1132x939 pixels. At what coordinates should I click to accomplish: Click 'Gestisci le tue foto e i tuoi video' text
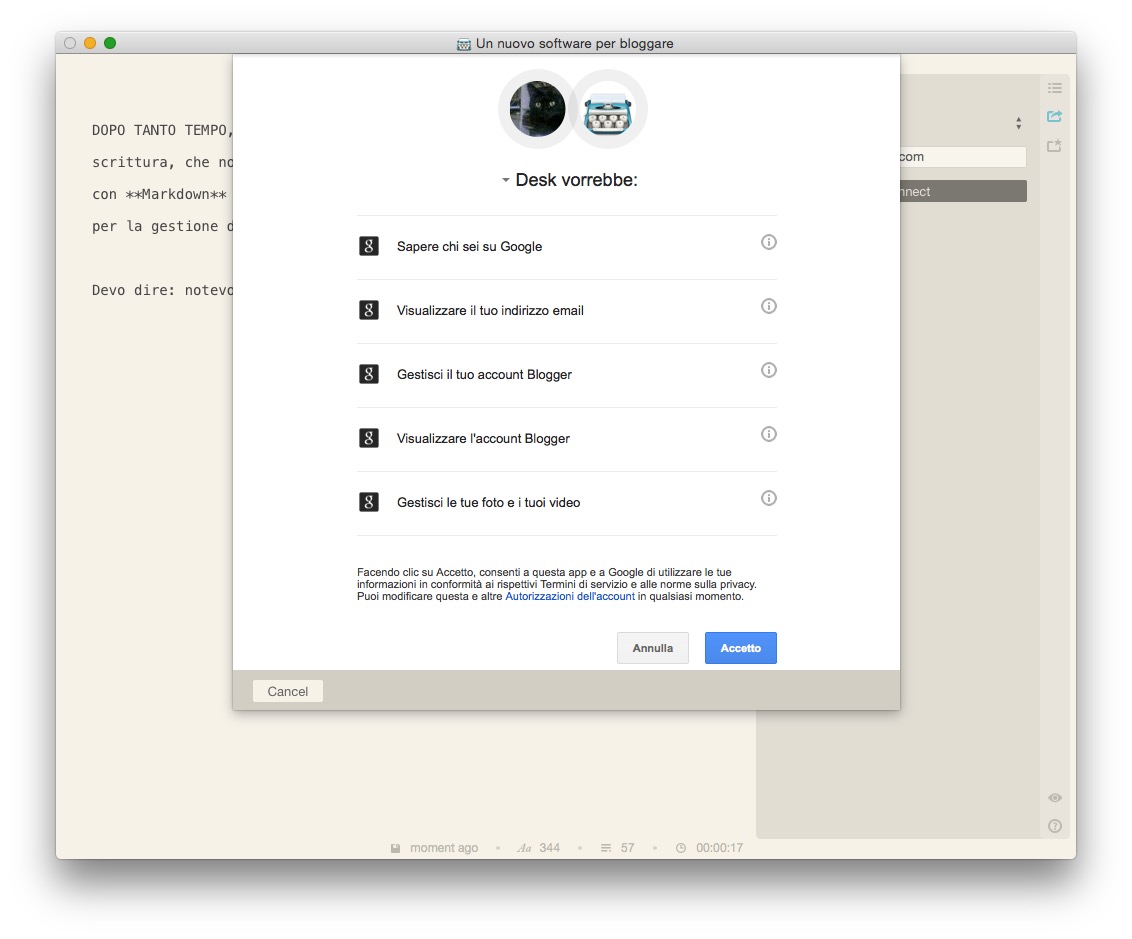[x=488, y=502]
